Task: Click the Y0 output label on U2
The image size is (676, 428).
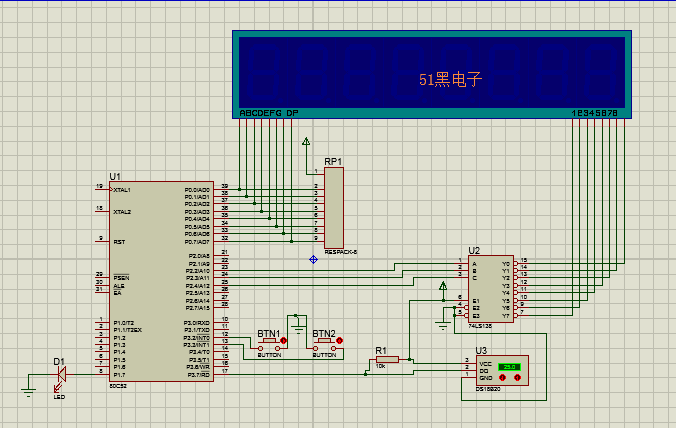Action: click(x=506, y=264)
